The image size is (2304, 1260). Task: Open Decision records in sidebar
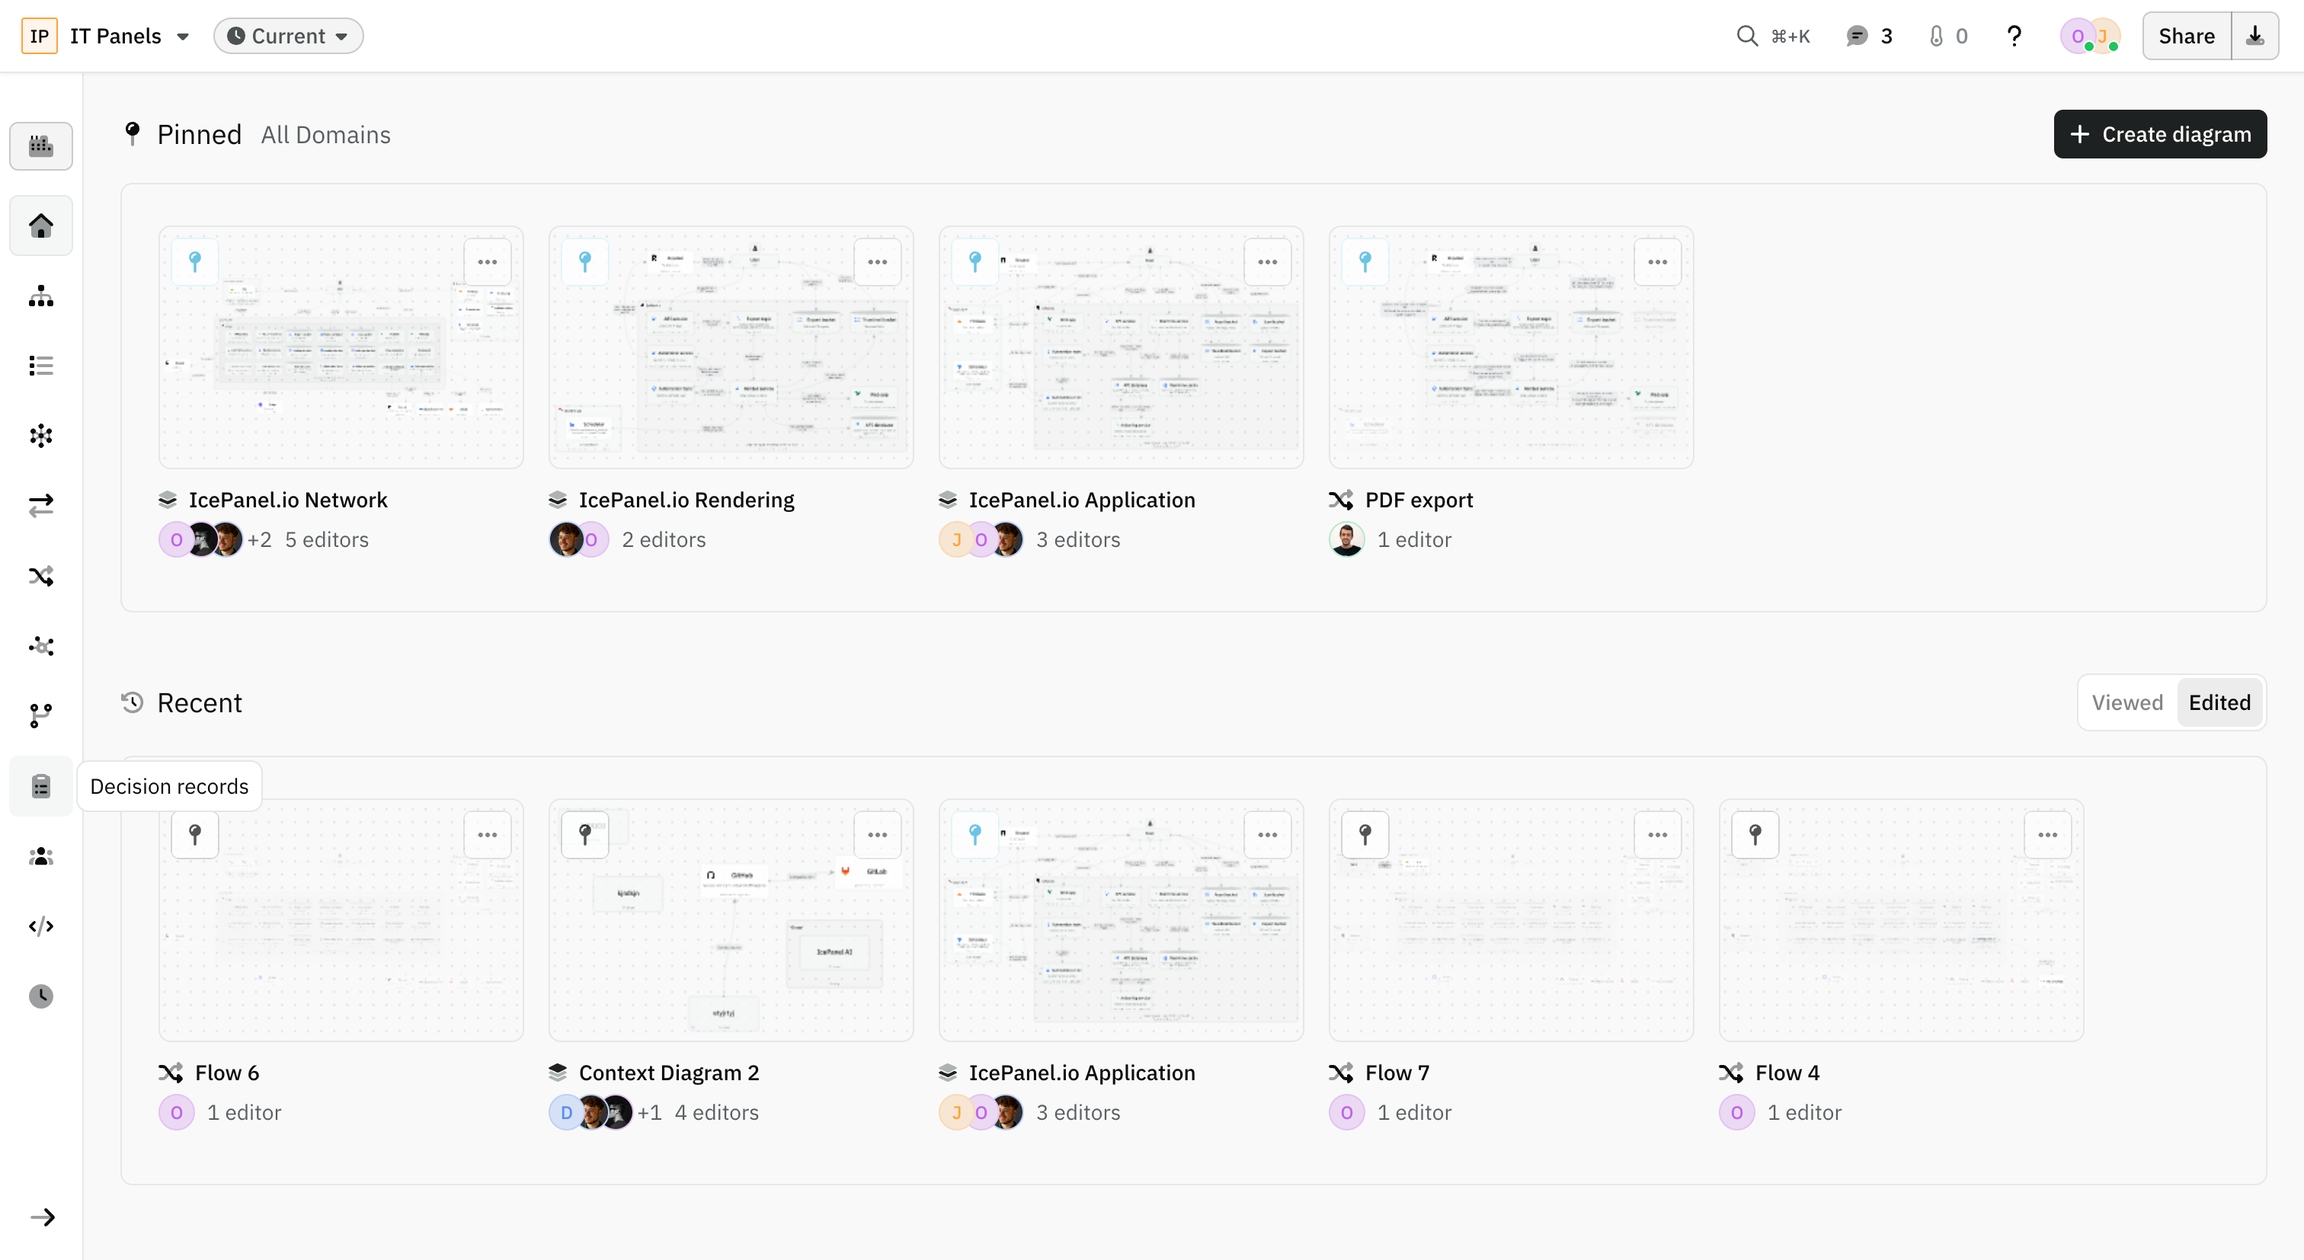pyautogui.click(x=41, y=787)
